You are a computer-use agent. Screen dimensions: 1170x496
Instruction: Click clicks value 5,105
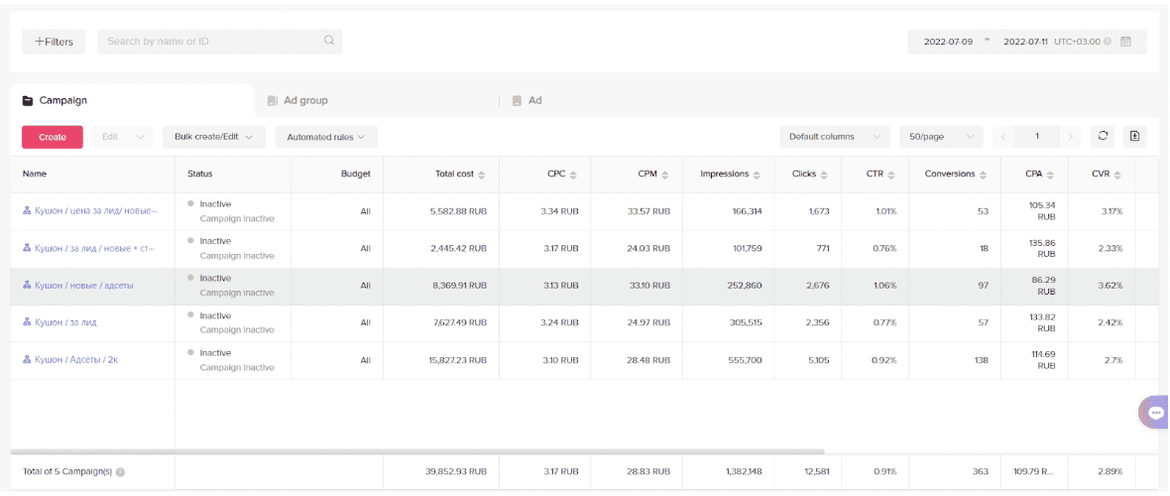tap(819, 360)
